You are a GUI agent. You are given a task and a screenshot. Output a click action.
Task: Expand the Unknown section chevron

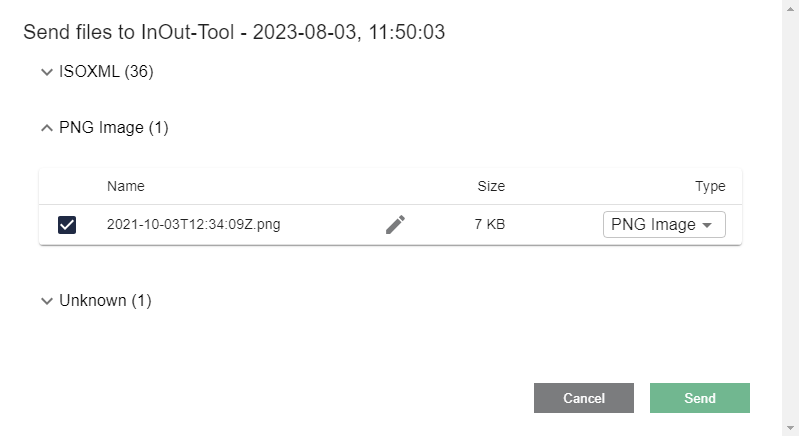click(x=47, y=301)
